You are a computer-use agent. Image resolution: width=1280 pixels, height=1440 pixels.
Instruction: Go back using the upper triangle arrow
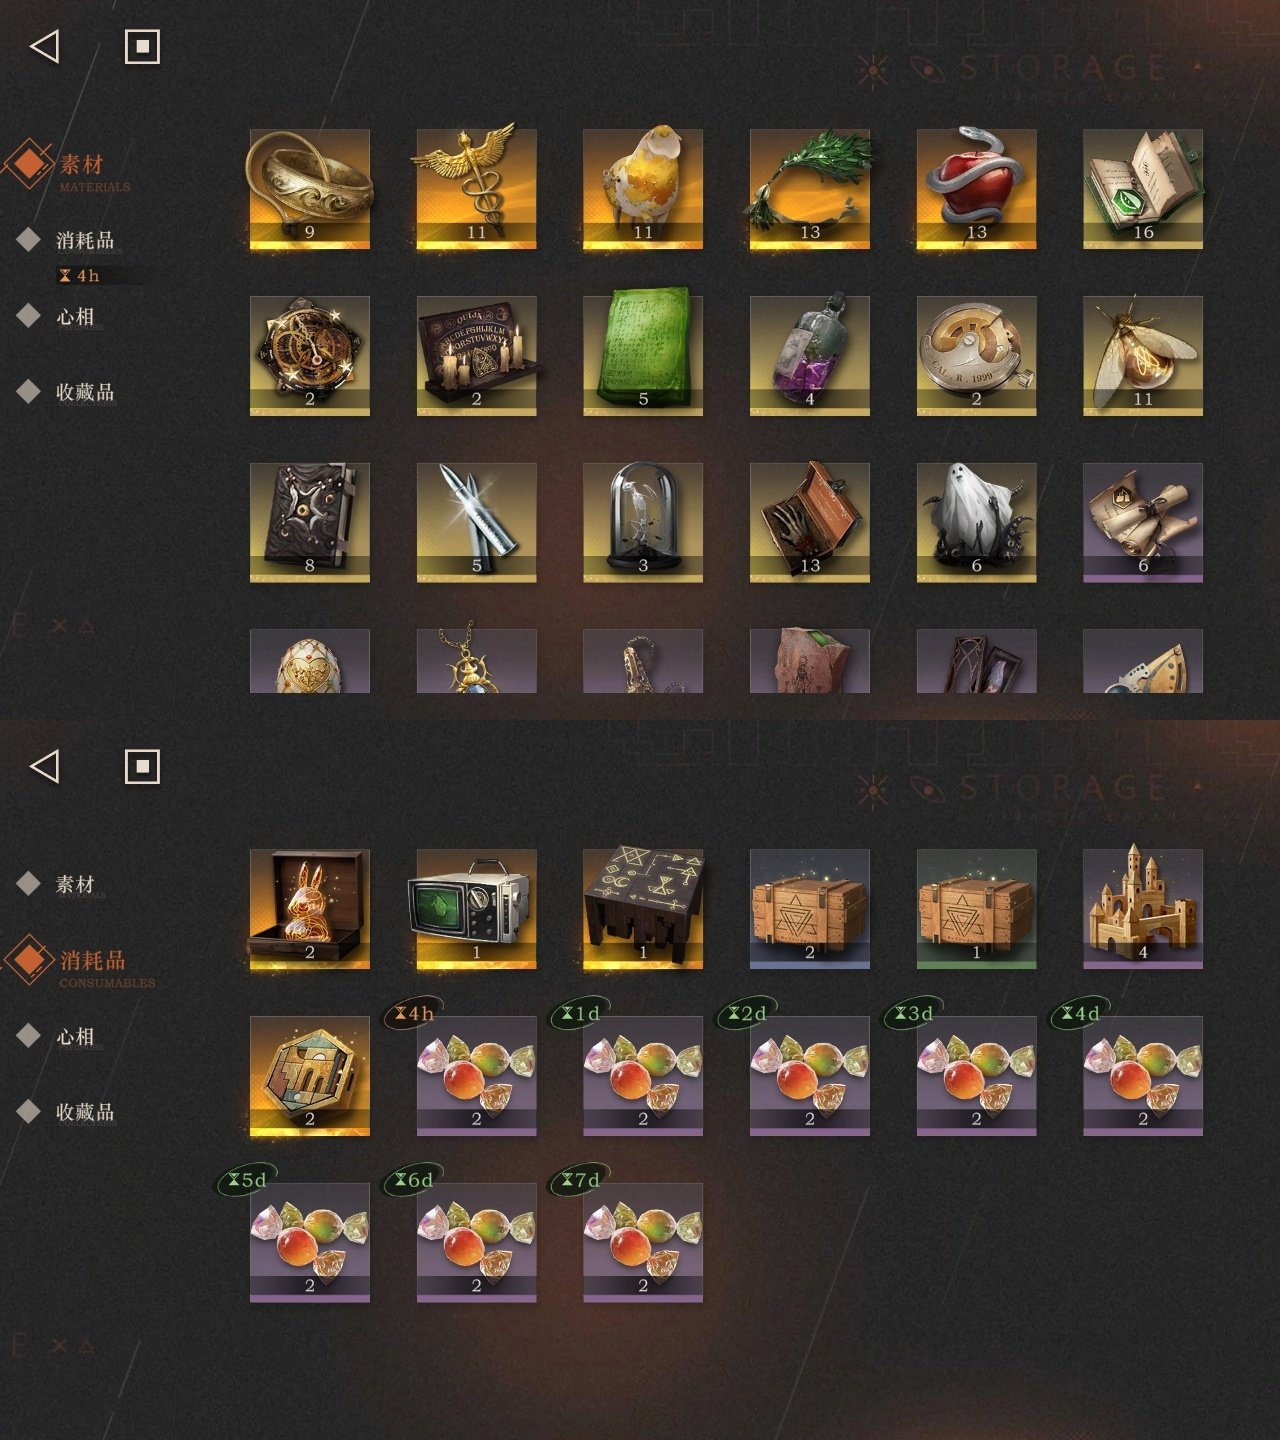(45, 46)
